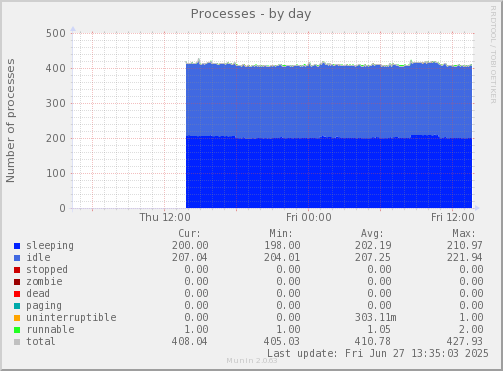Click total maximum value 427.93

[465, 341]
